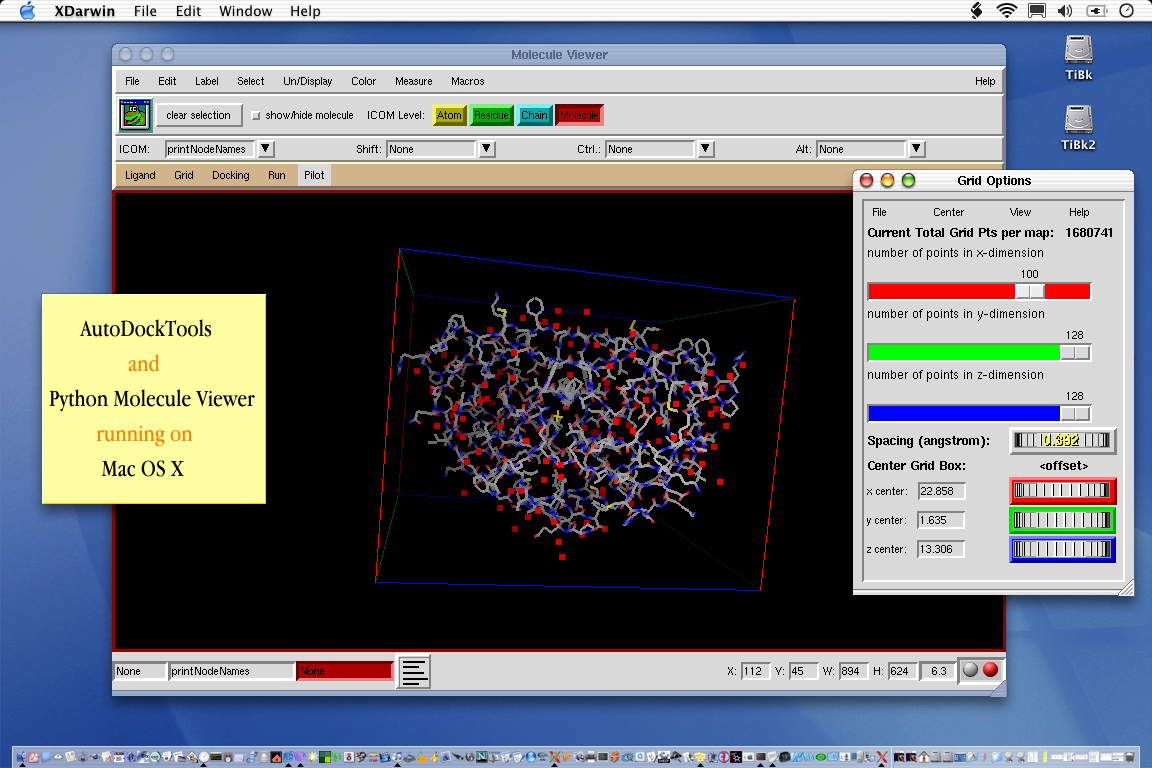
Task: Open the Ligand menu in AutoDock bar
Action: (140, 176)
